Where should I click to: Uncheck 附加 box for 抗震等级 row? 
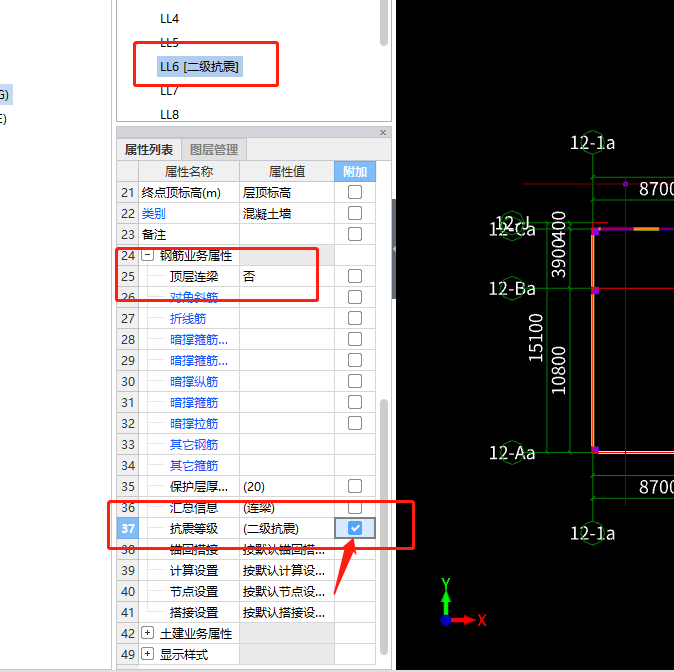[355, 528]
